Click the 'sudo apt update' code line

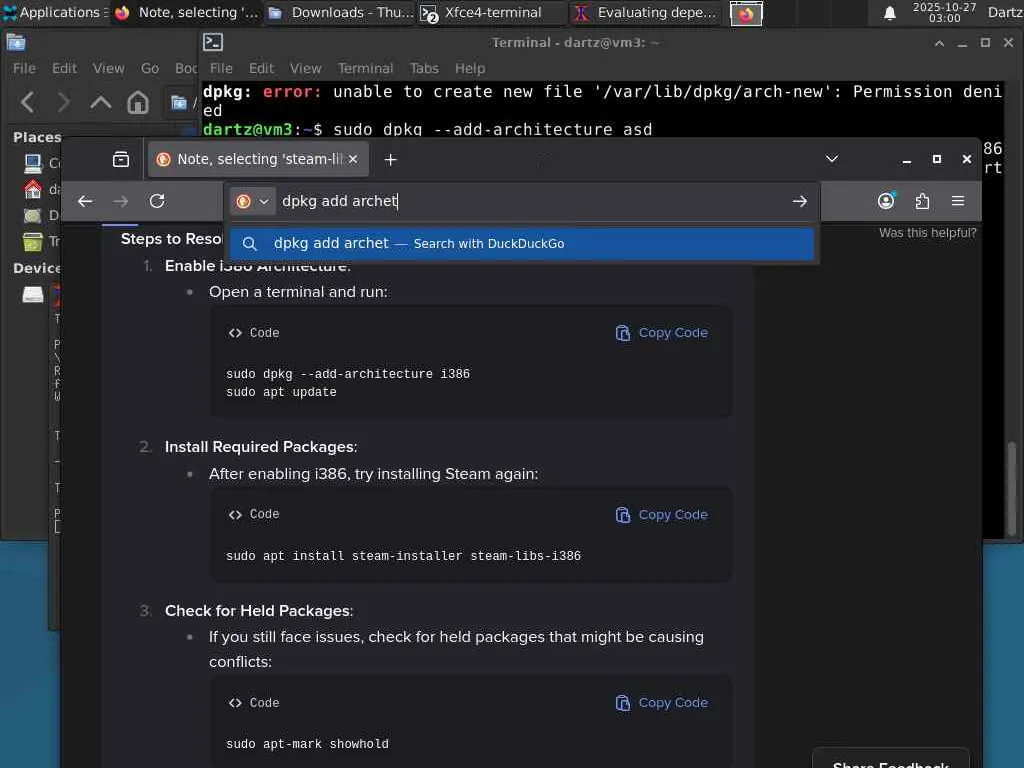point(281,392)
